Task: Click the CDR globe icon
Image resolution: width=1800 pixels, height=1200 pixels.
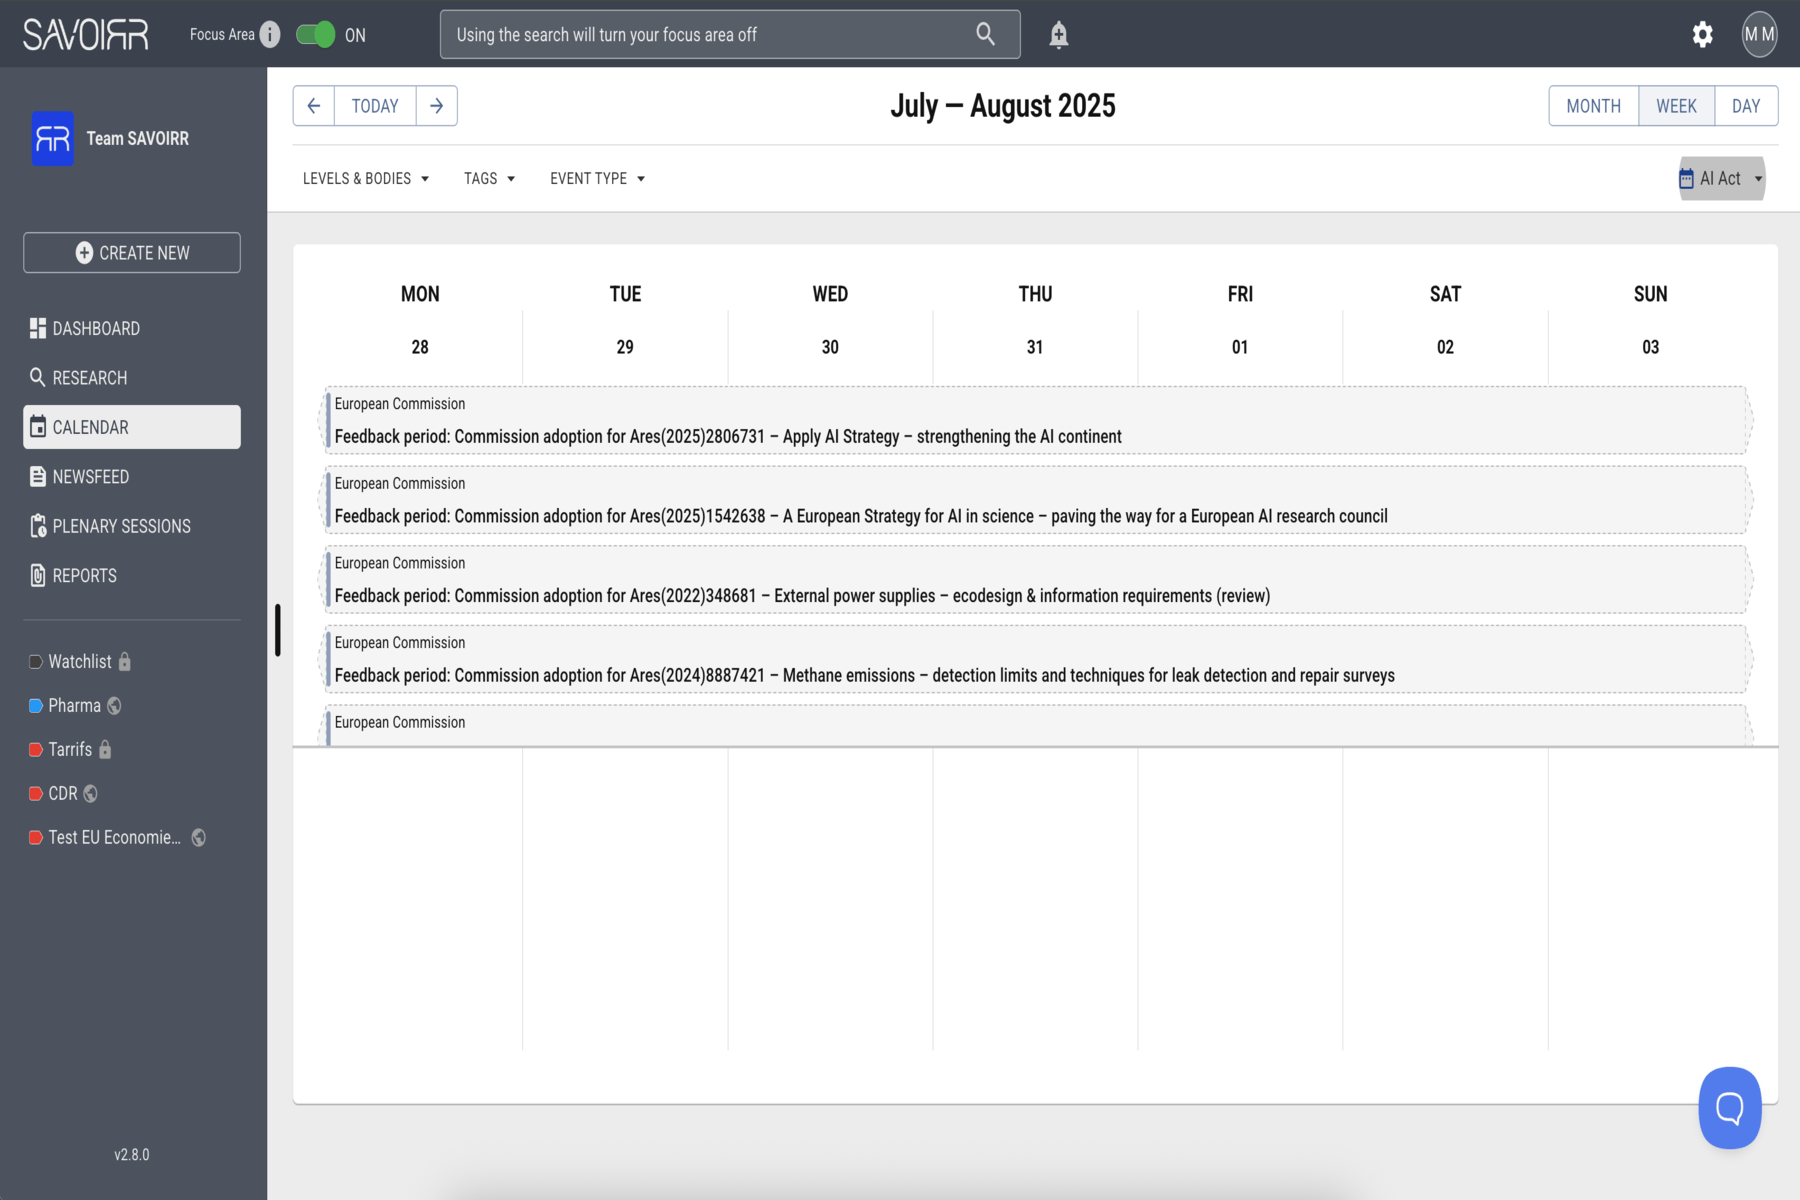Action: click(x=91, y=794)
